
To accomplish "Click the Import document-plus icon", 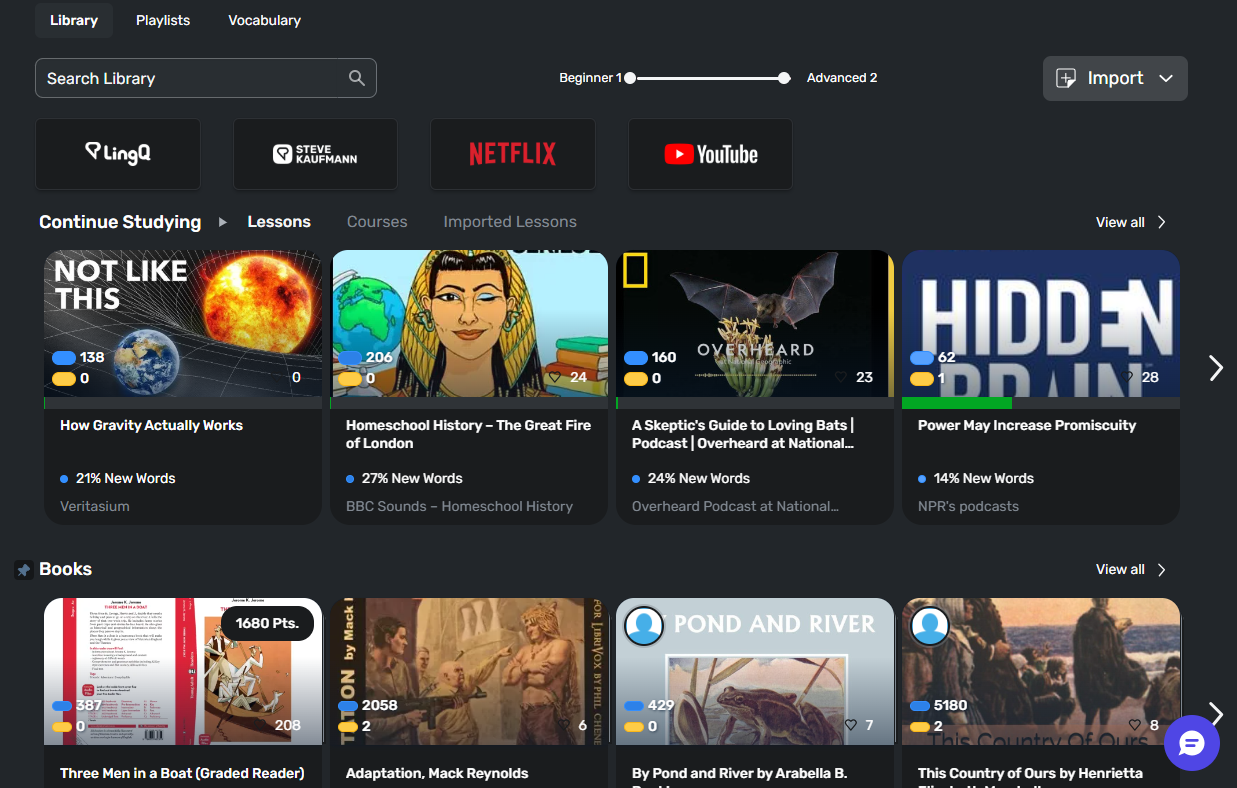I will click(1066, 78).
